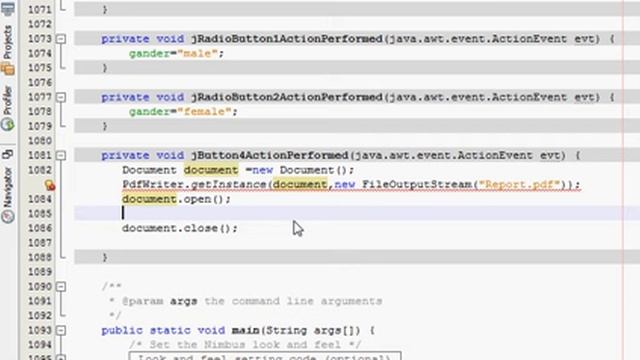Click the Set the Nimbus look and feel comment
This screenshot has width=640, height=360.
pyautogui.click(x=245, y=345)
